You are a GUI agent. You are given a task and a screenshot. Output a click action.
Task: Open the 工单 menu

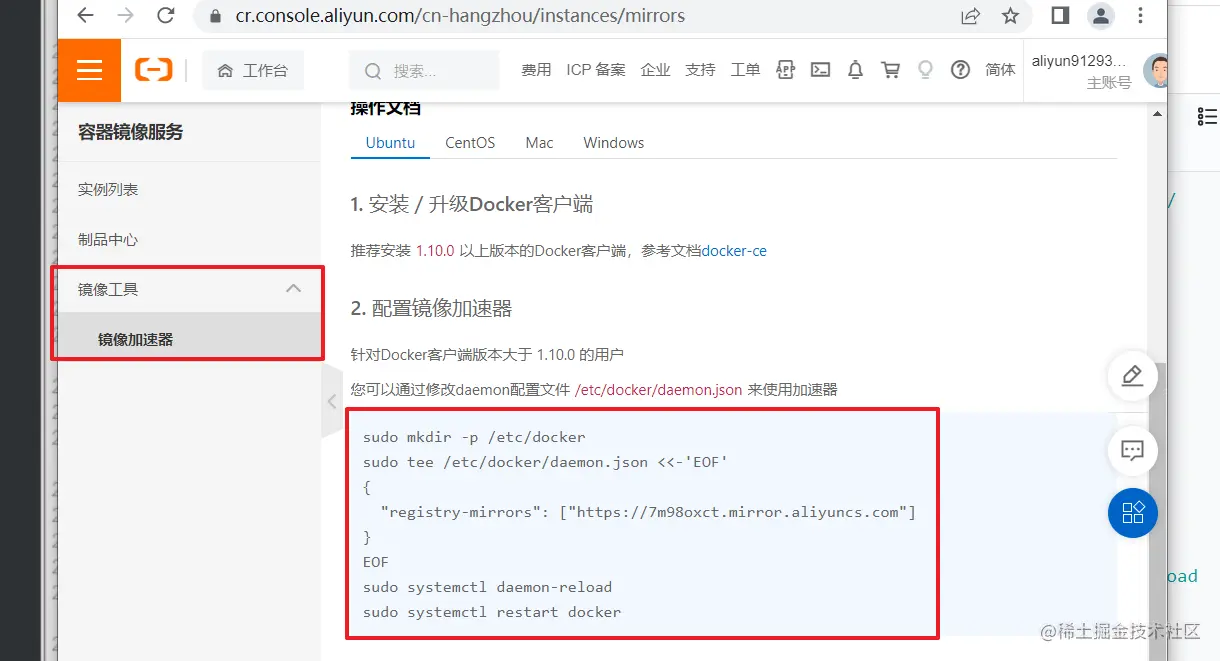745,70
